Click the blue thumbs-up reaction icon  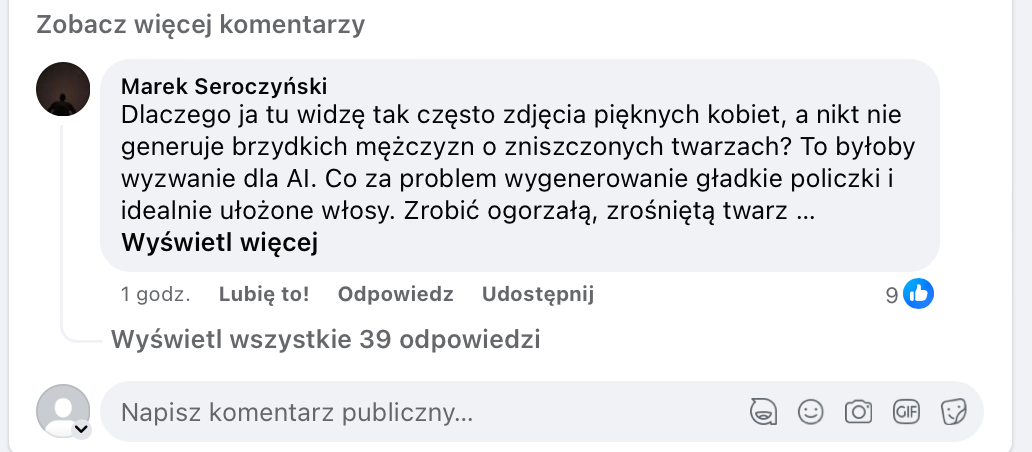[x=918, y=294]
